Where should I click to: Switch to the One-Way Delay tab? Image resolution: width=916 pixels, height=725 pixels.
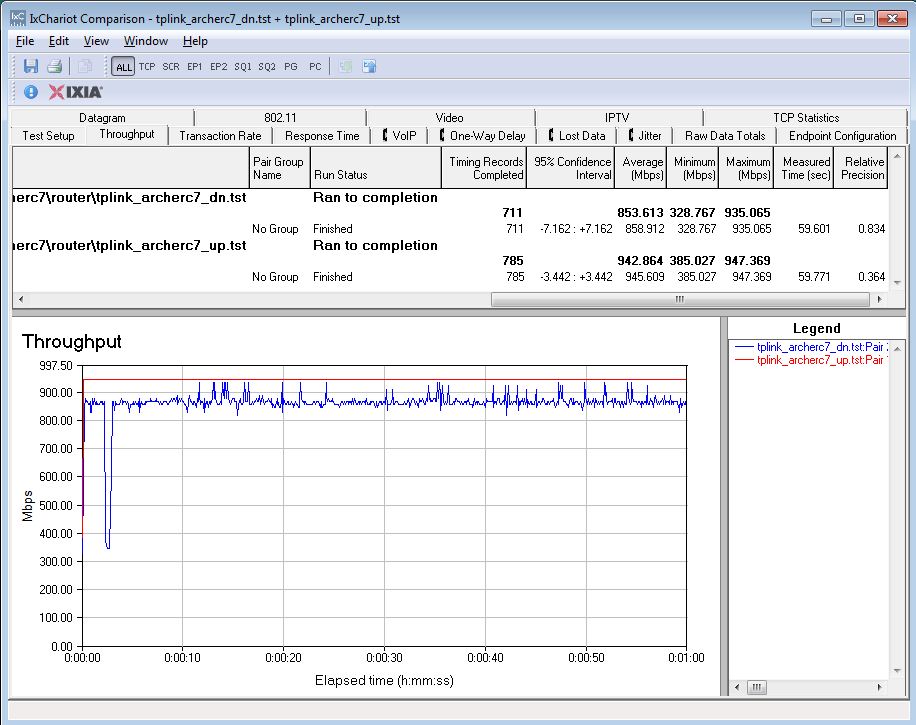(483, 136)
